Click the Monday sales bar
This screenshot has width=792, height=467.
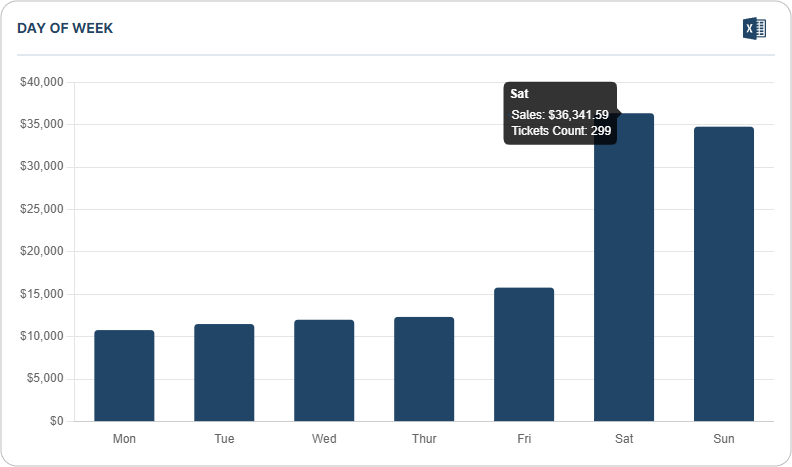pyautogui.click(x=124, y=375)
